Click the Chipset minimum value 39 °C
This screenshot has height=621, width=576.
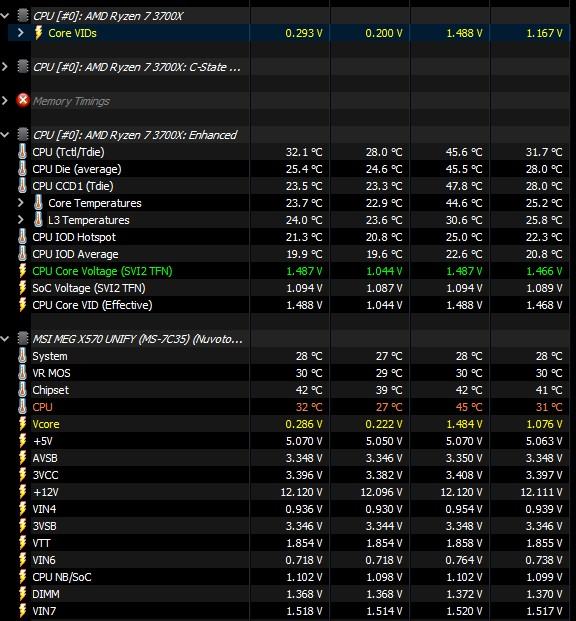tap(389, 390)
